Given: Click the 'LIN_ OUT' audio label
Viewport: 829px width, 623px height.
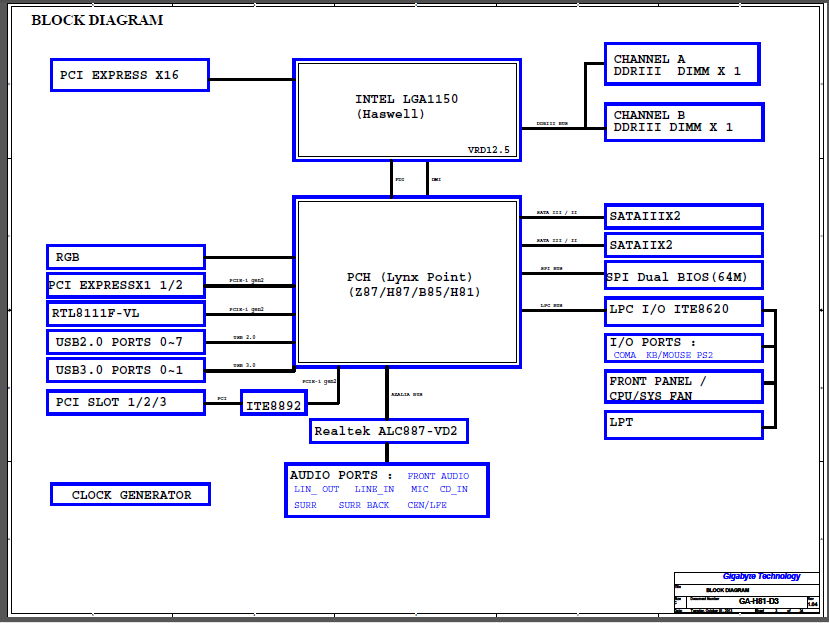Looking at the screenshot, I should pos(317,489).
